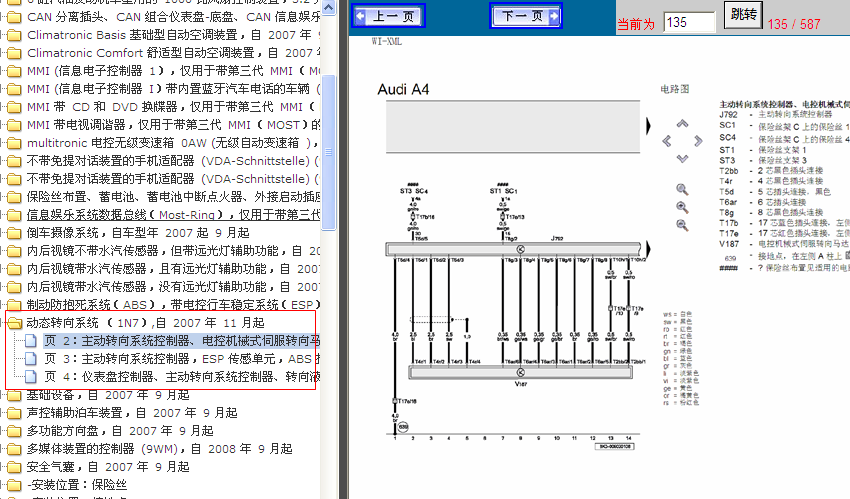Viewport: 850px width, 499px height.
Task: Open 内后视镜不带水汽传感器 entry
Action: [173, 251]
